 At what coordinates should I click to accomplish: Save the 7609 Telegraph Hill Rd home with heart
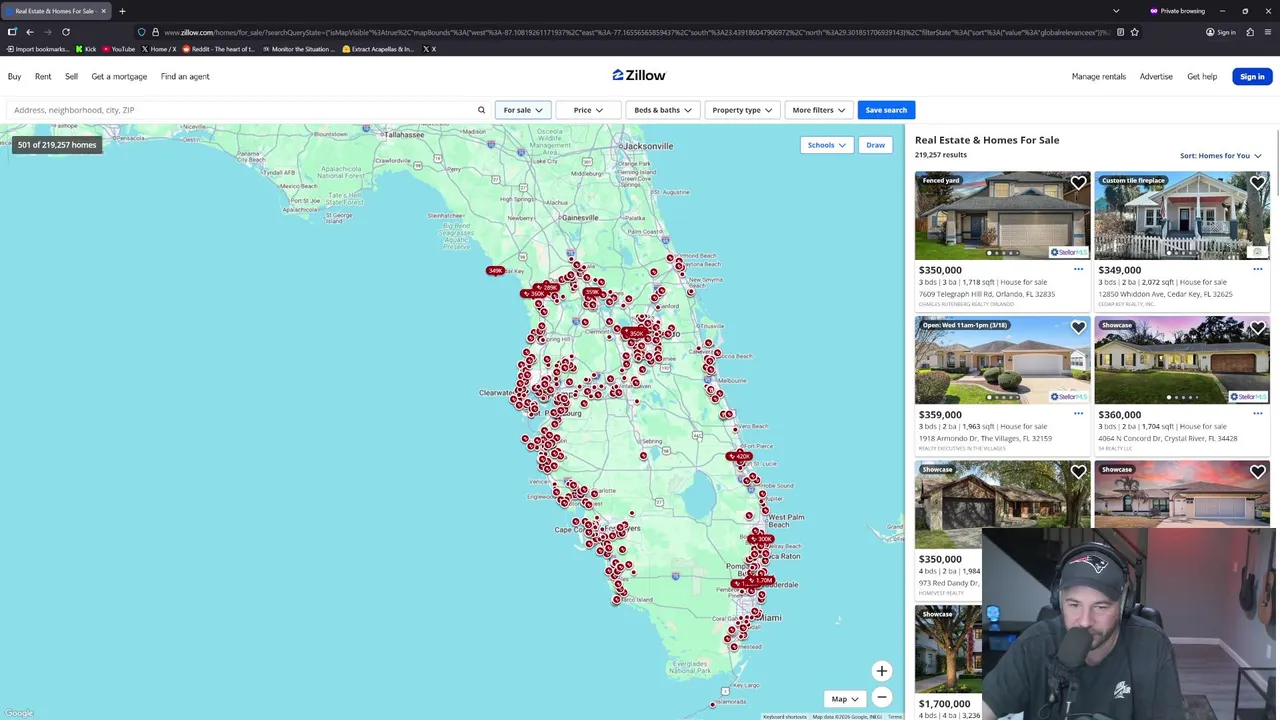1078,183
